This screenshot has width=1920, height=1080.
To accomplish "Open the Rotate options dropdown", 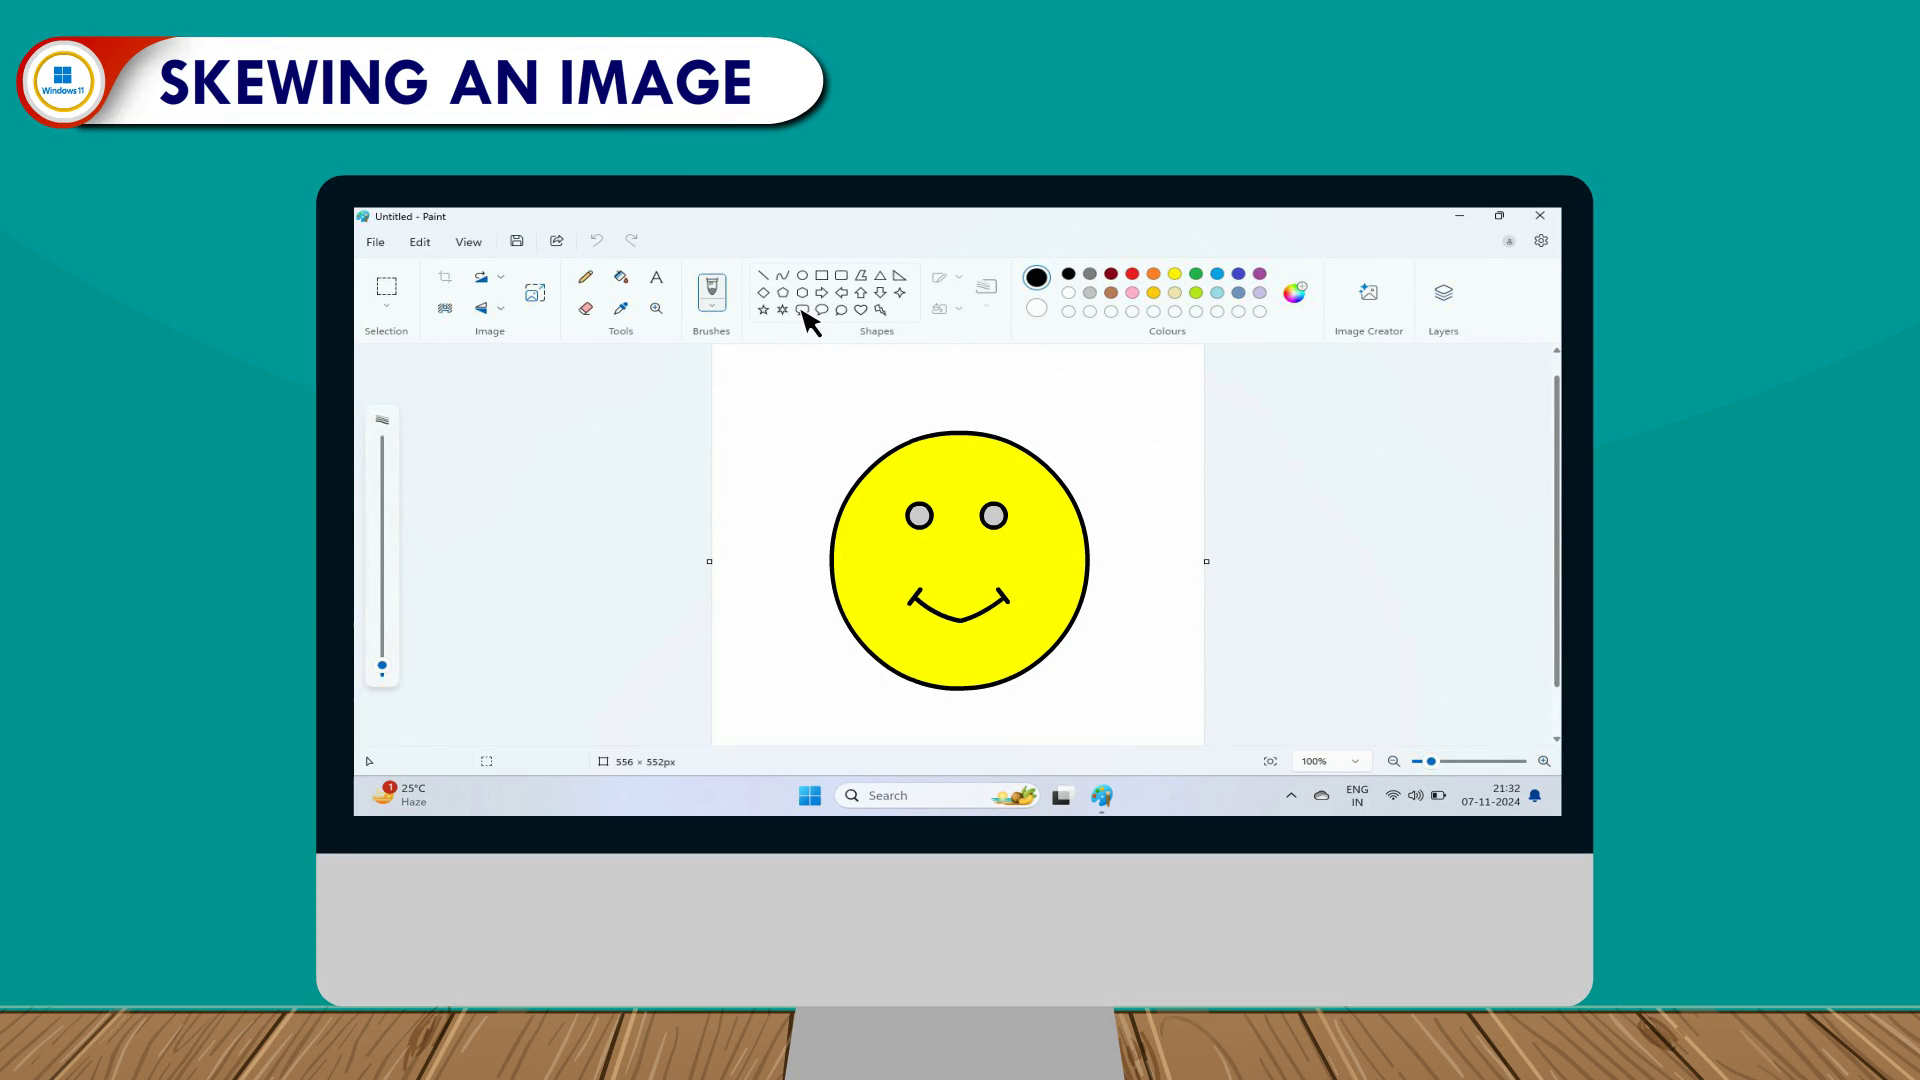I will click(x=501, y=277).
